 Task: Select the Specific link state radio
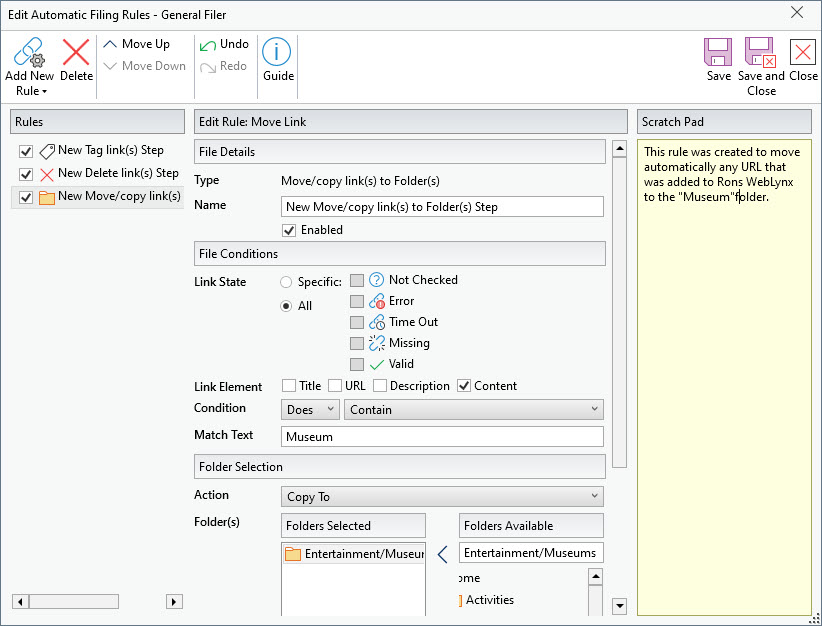coord(286,282)
